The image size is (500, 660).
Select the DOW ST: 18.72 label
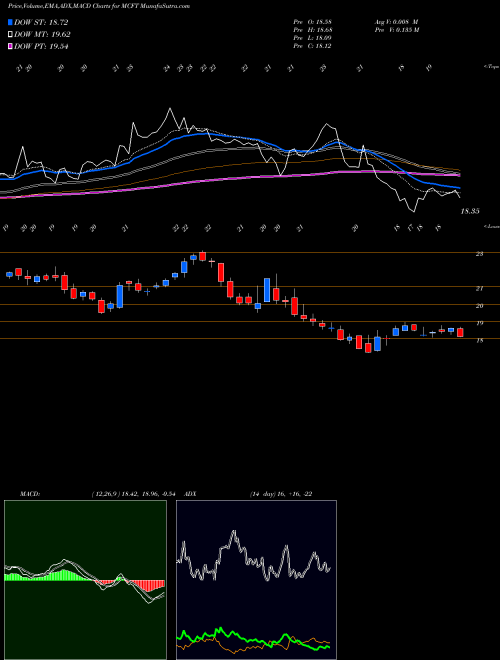coord(41,22)
